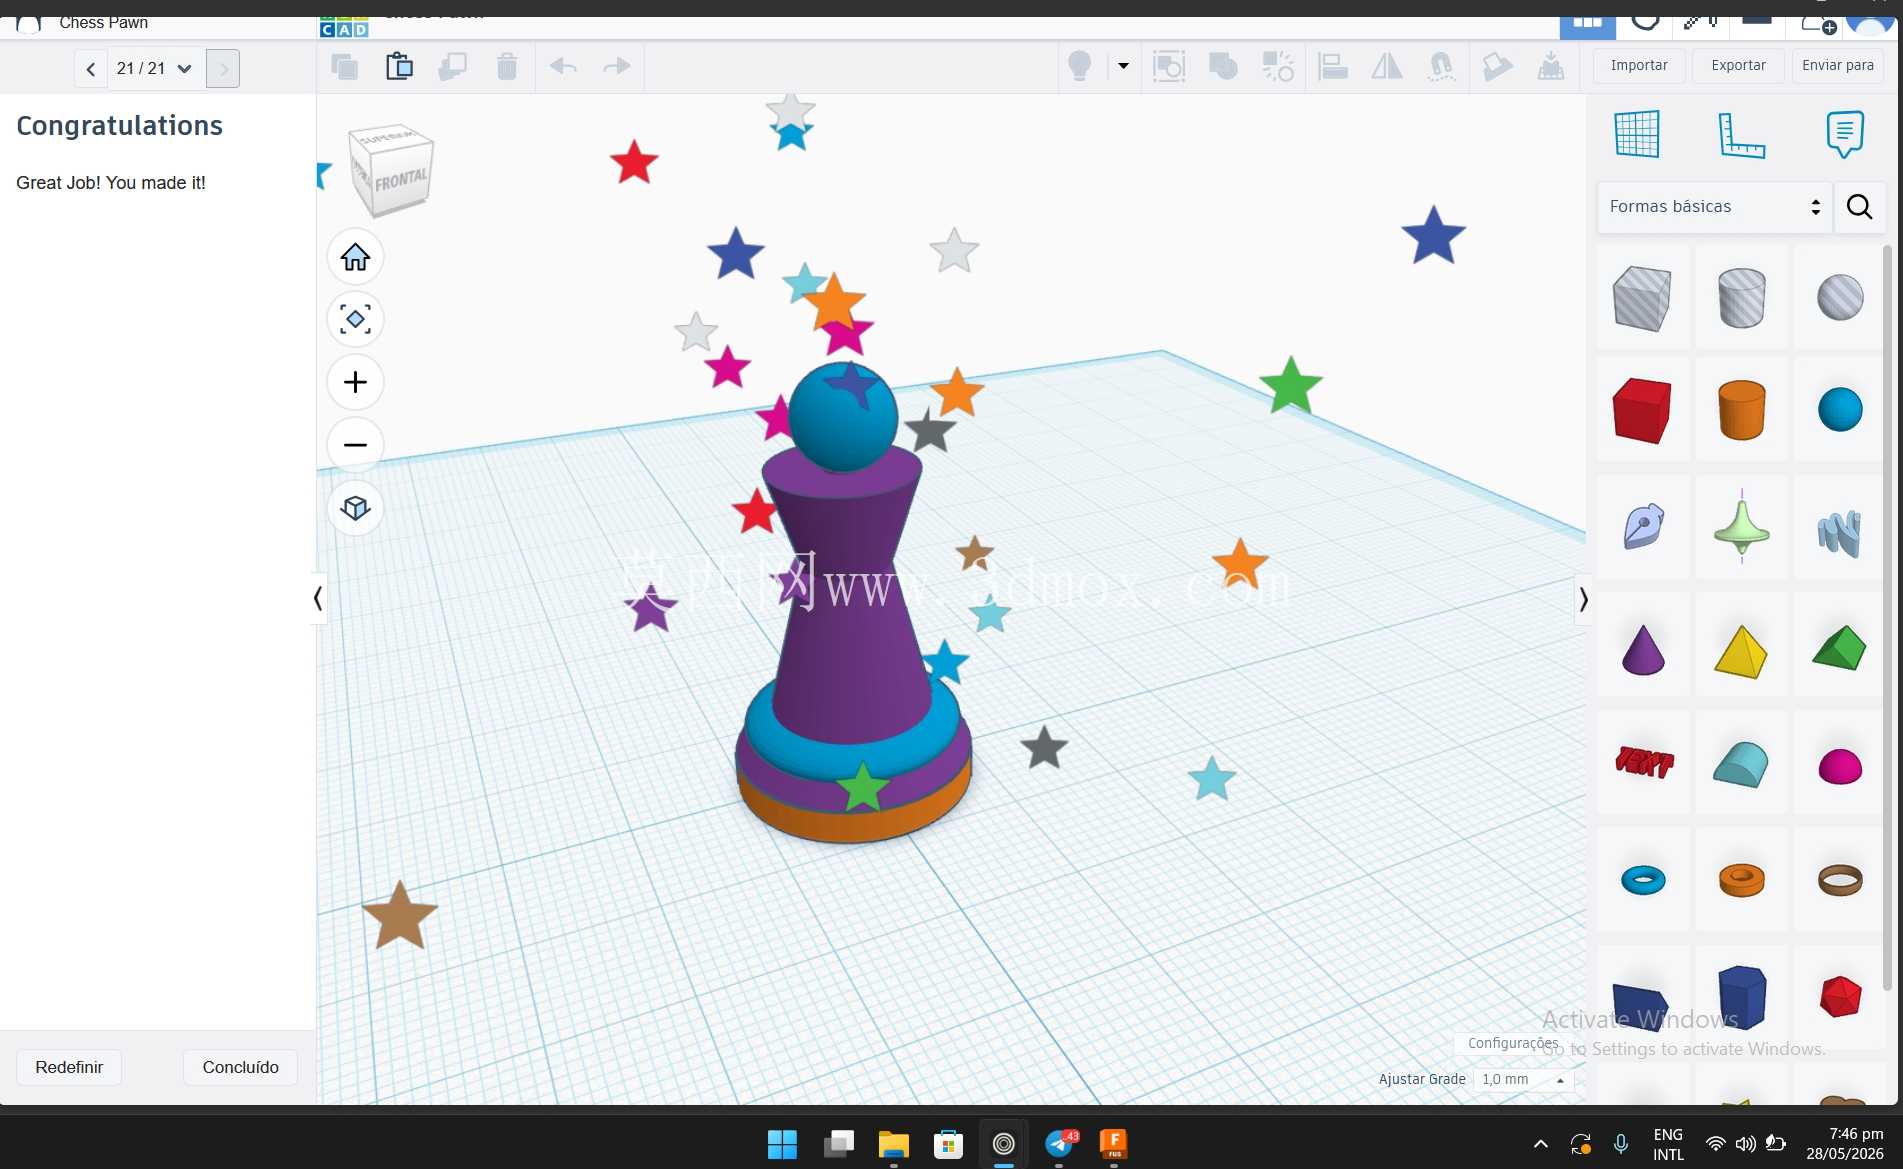1903x1169 pixels.
Task: Toggle perspective/orthographic view cube icon
Action: [x=355, y=508]
